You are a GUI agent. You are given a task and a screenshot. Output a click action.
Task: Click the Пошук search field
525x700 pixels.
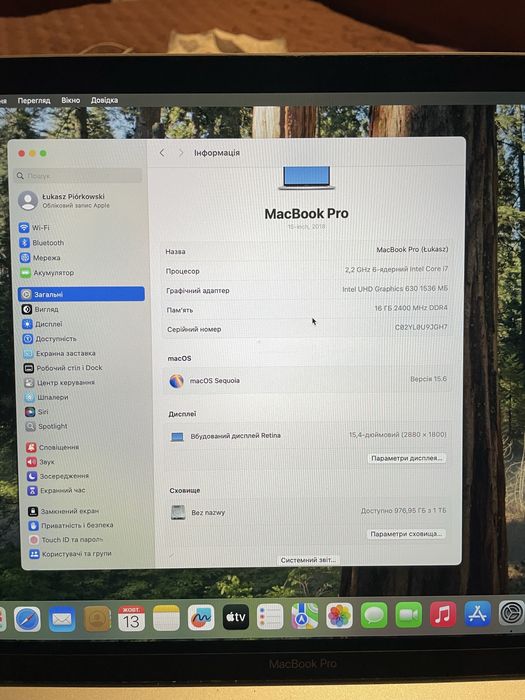click(78, 175)
